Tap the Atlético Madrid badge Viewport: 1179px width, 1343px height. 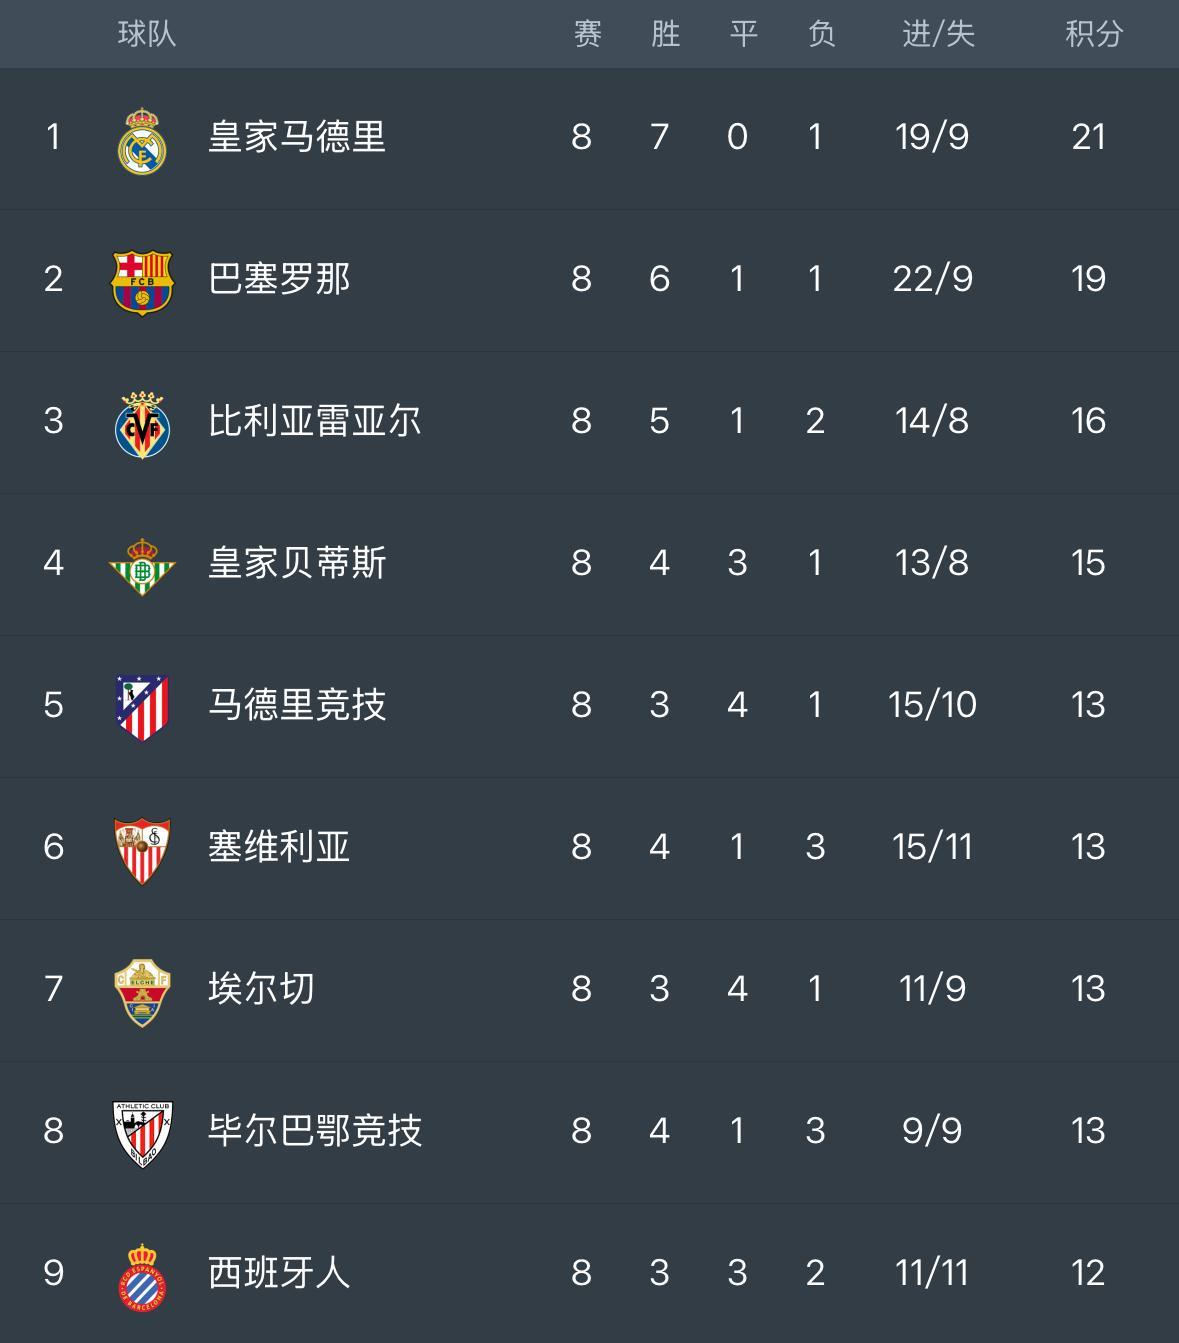(x=142, y=707)
